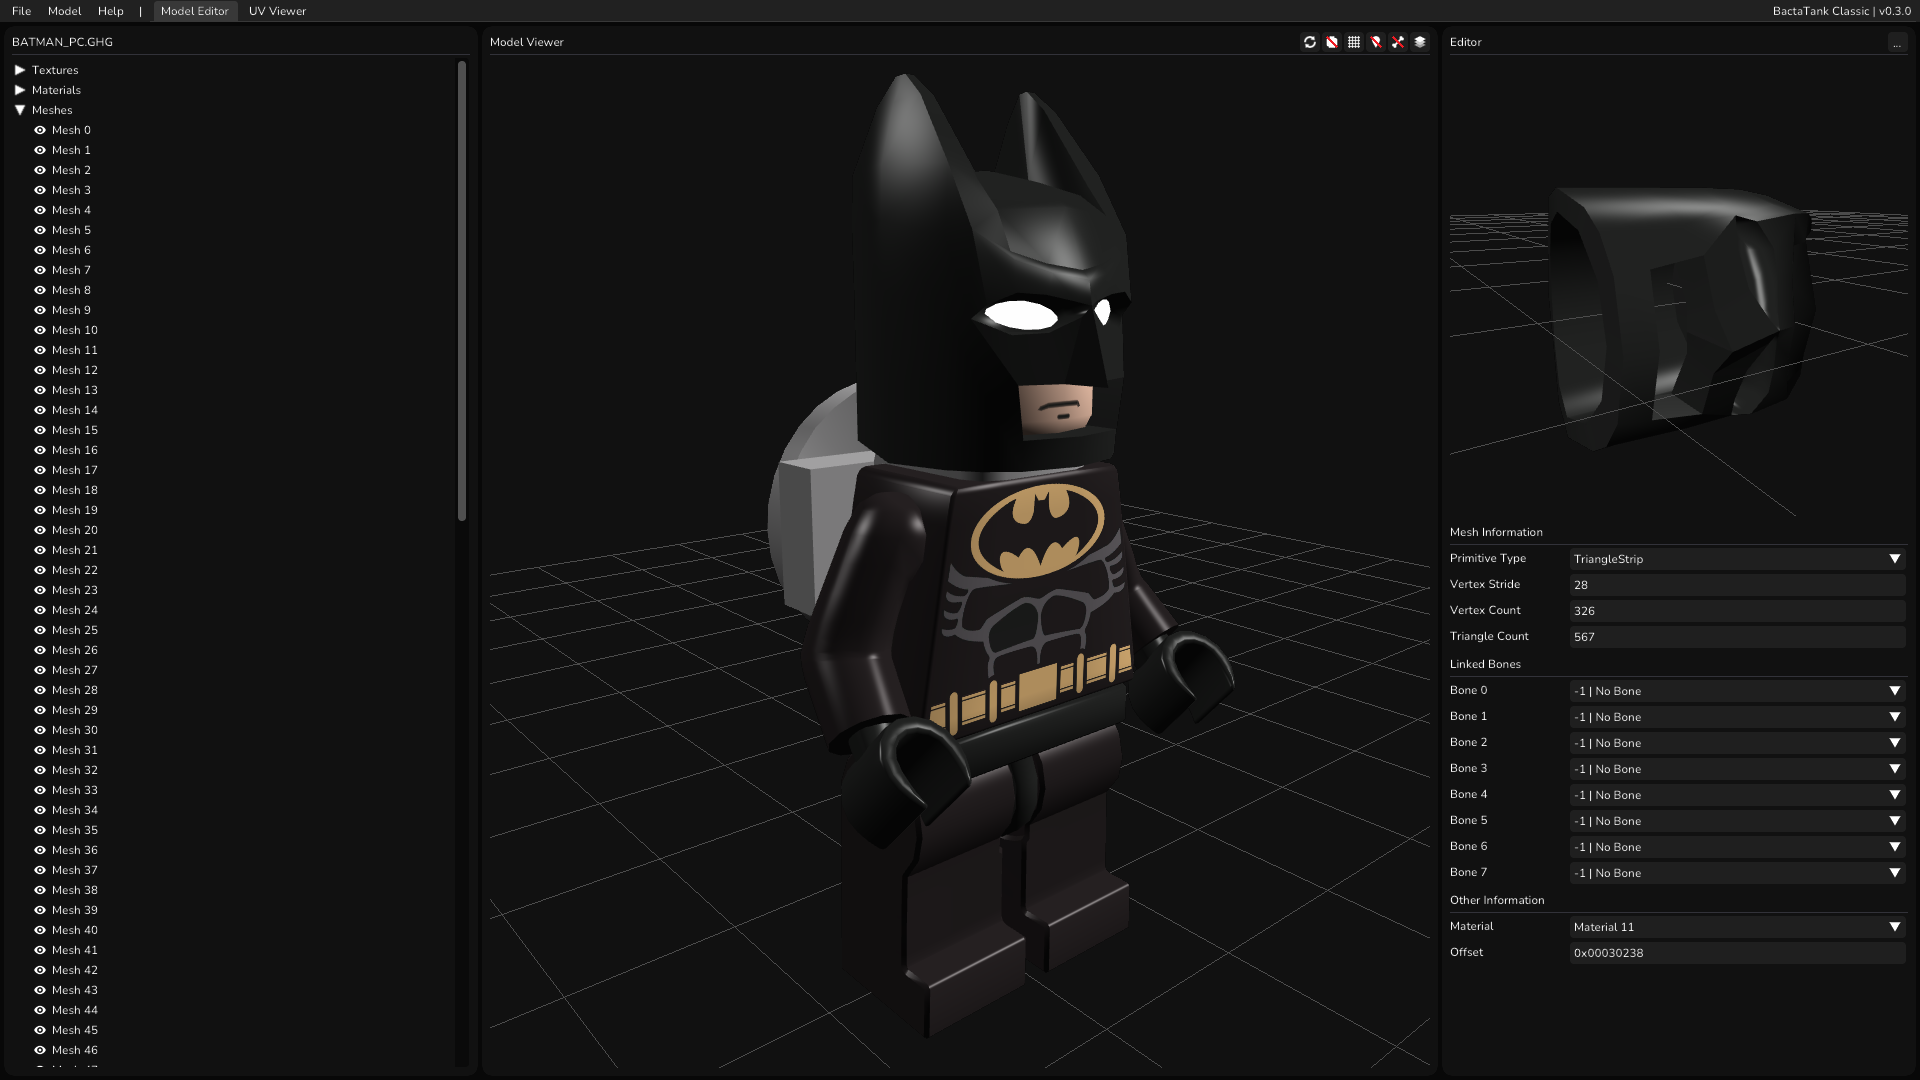Toggle visibility of Mesh 45
The image size is (1920, 1080).
pyautogui.click(x=40, y=1030)
